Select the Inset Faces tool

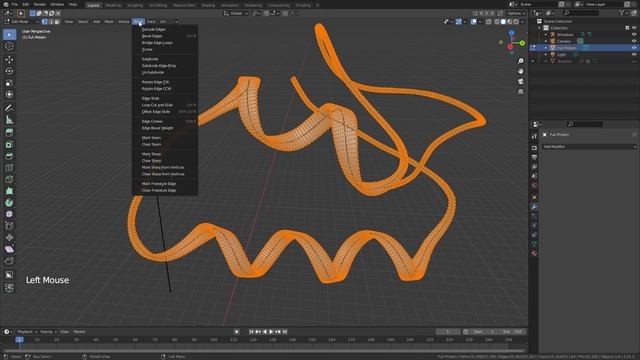(9, 144)
